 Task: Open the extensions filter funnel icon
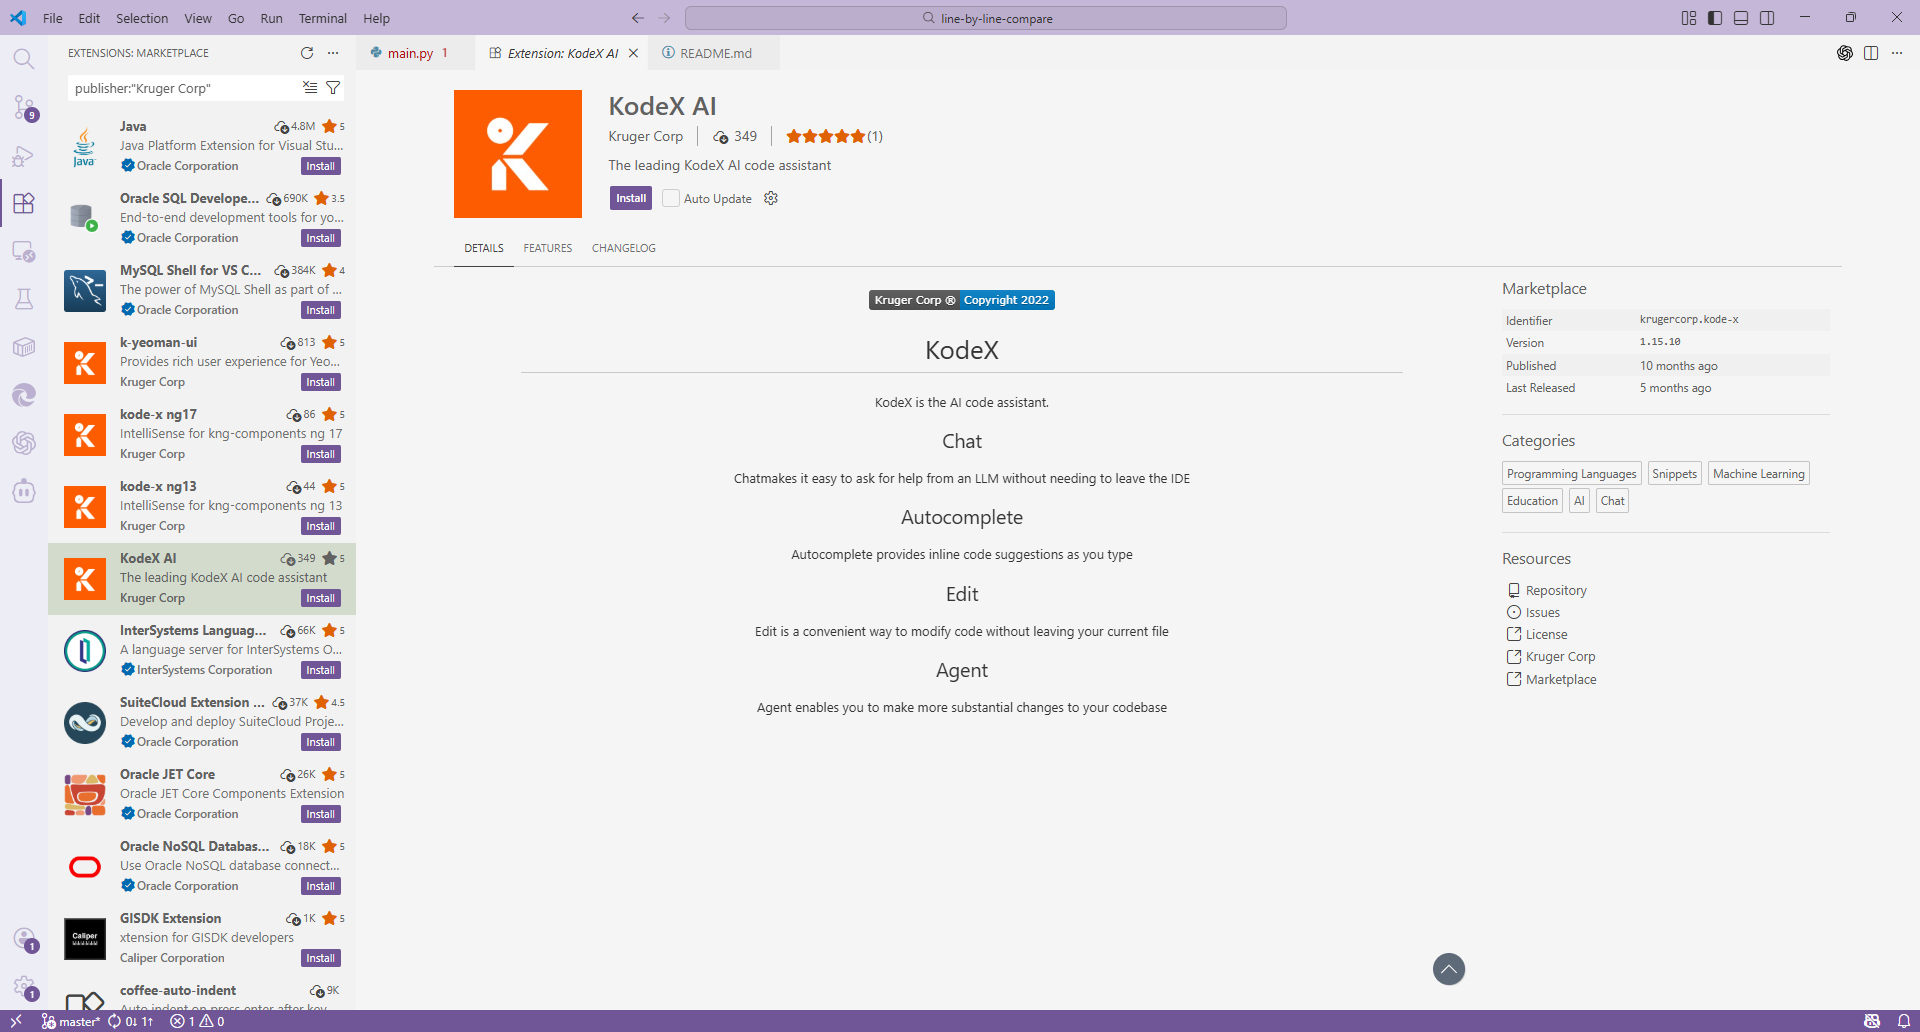(334, 88)
